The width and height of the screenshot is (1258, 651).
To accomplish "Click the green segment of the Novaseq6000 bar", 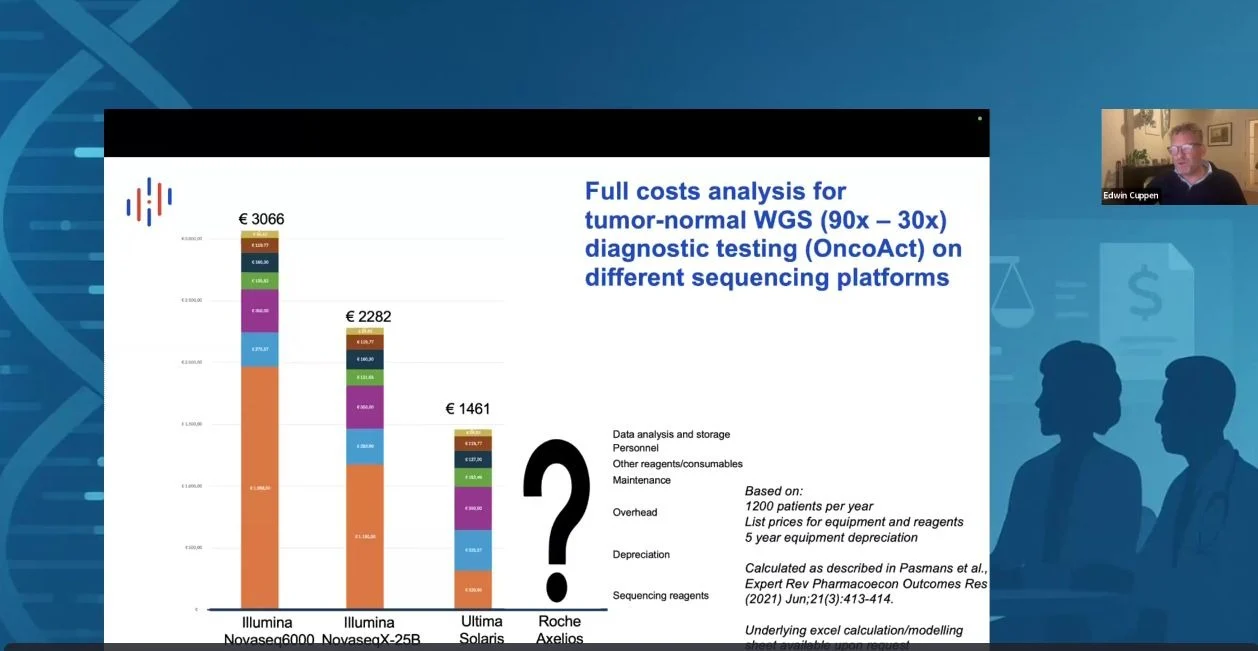I will (259, 281).
